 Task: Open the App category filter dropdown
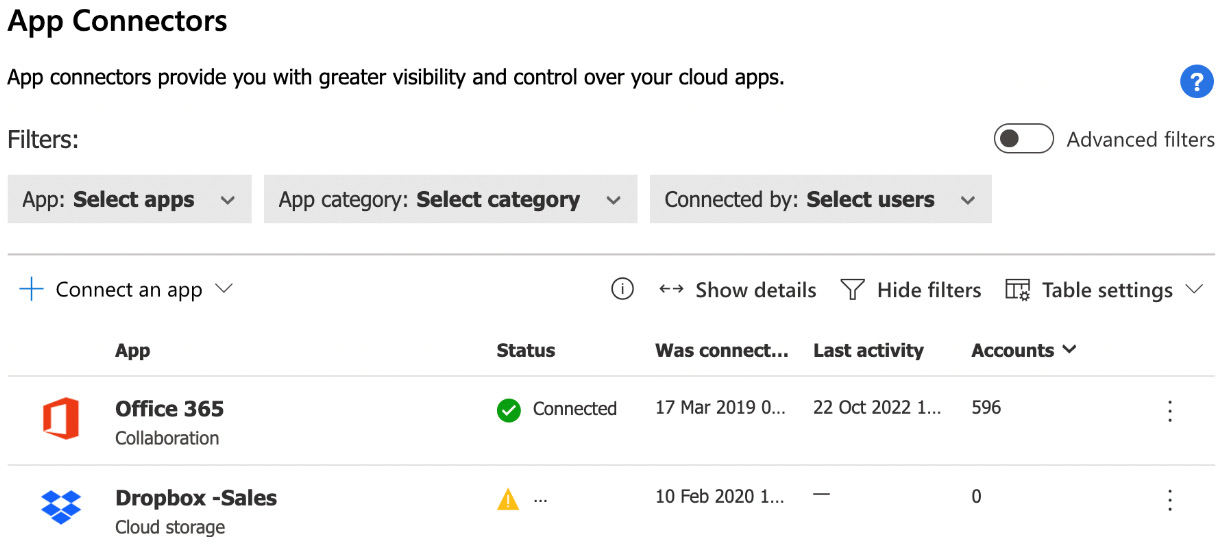click(x=450, y=199)
